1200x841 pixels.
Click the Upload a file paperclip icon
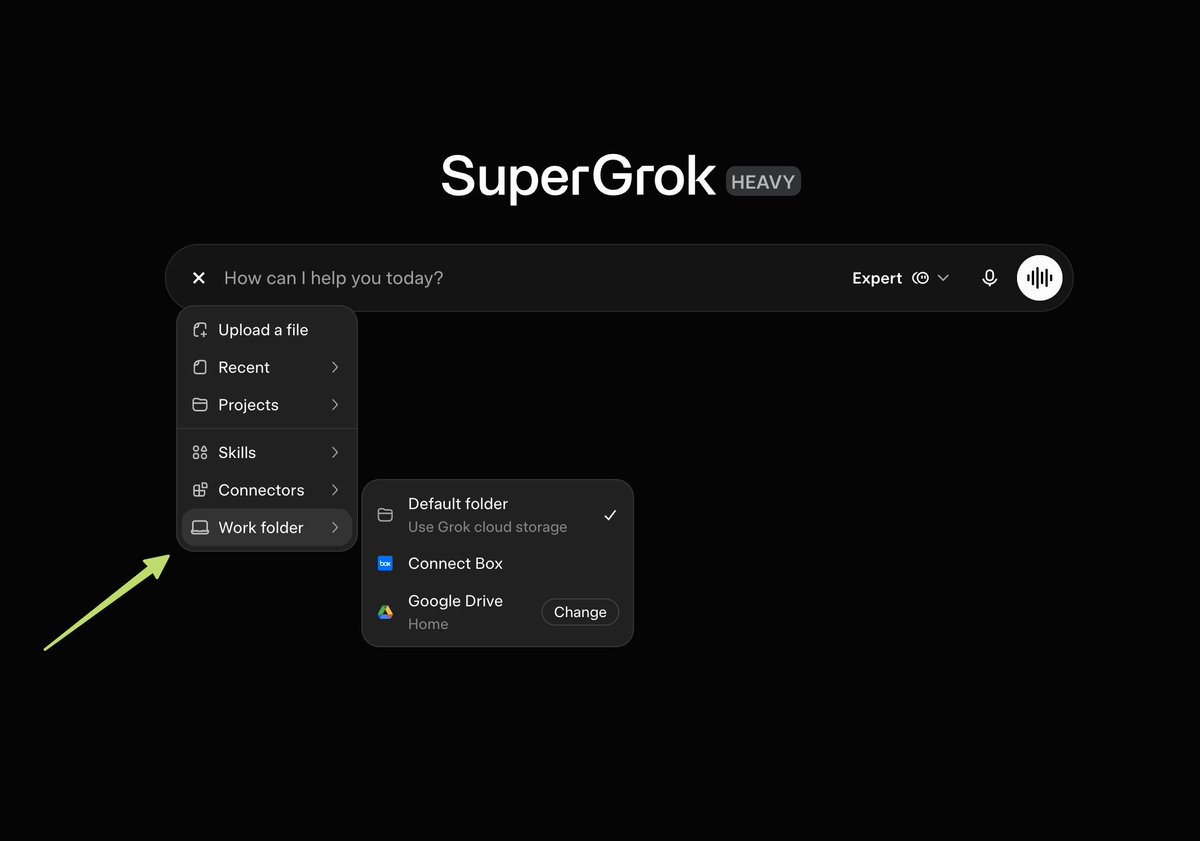tap(200, 330)
